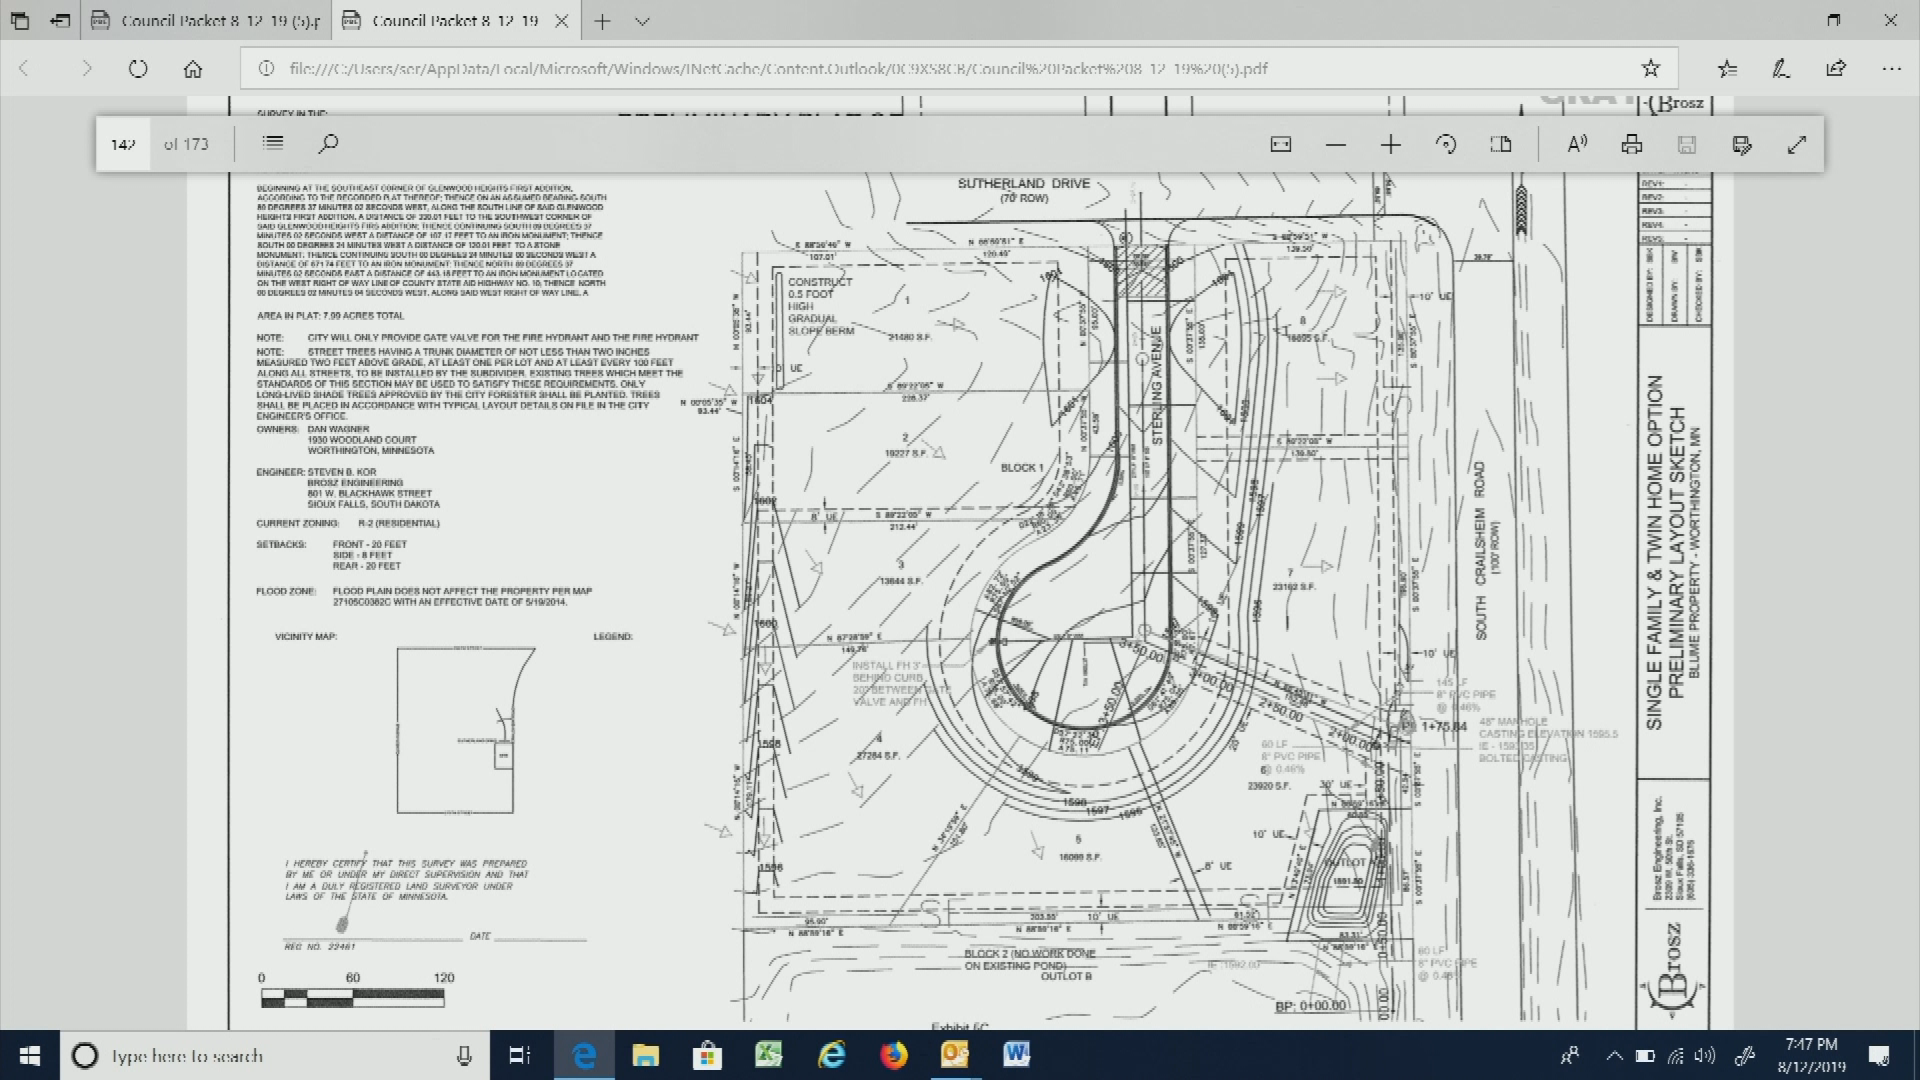Open Task View from the taskbar
Image resolution: width=1920 pixels, height=1080 pixels.
pos(519,1055)
